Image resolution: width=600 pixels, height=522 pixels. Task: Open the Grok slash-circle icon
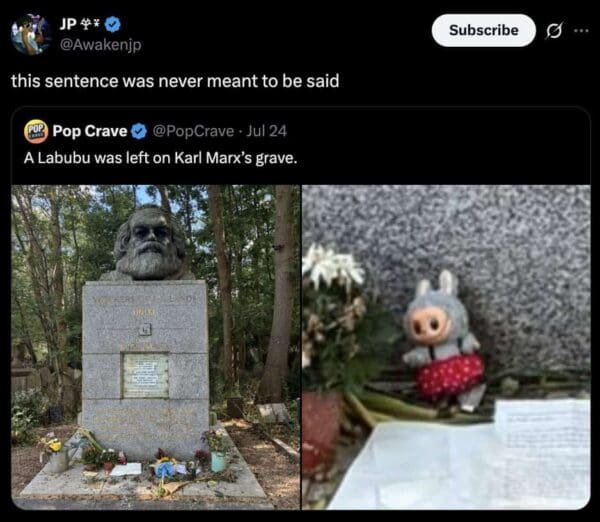(554, 31)
